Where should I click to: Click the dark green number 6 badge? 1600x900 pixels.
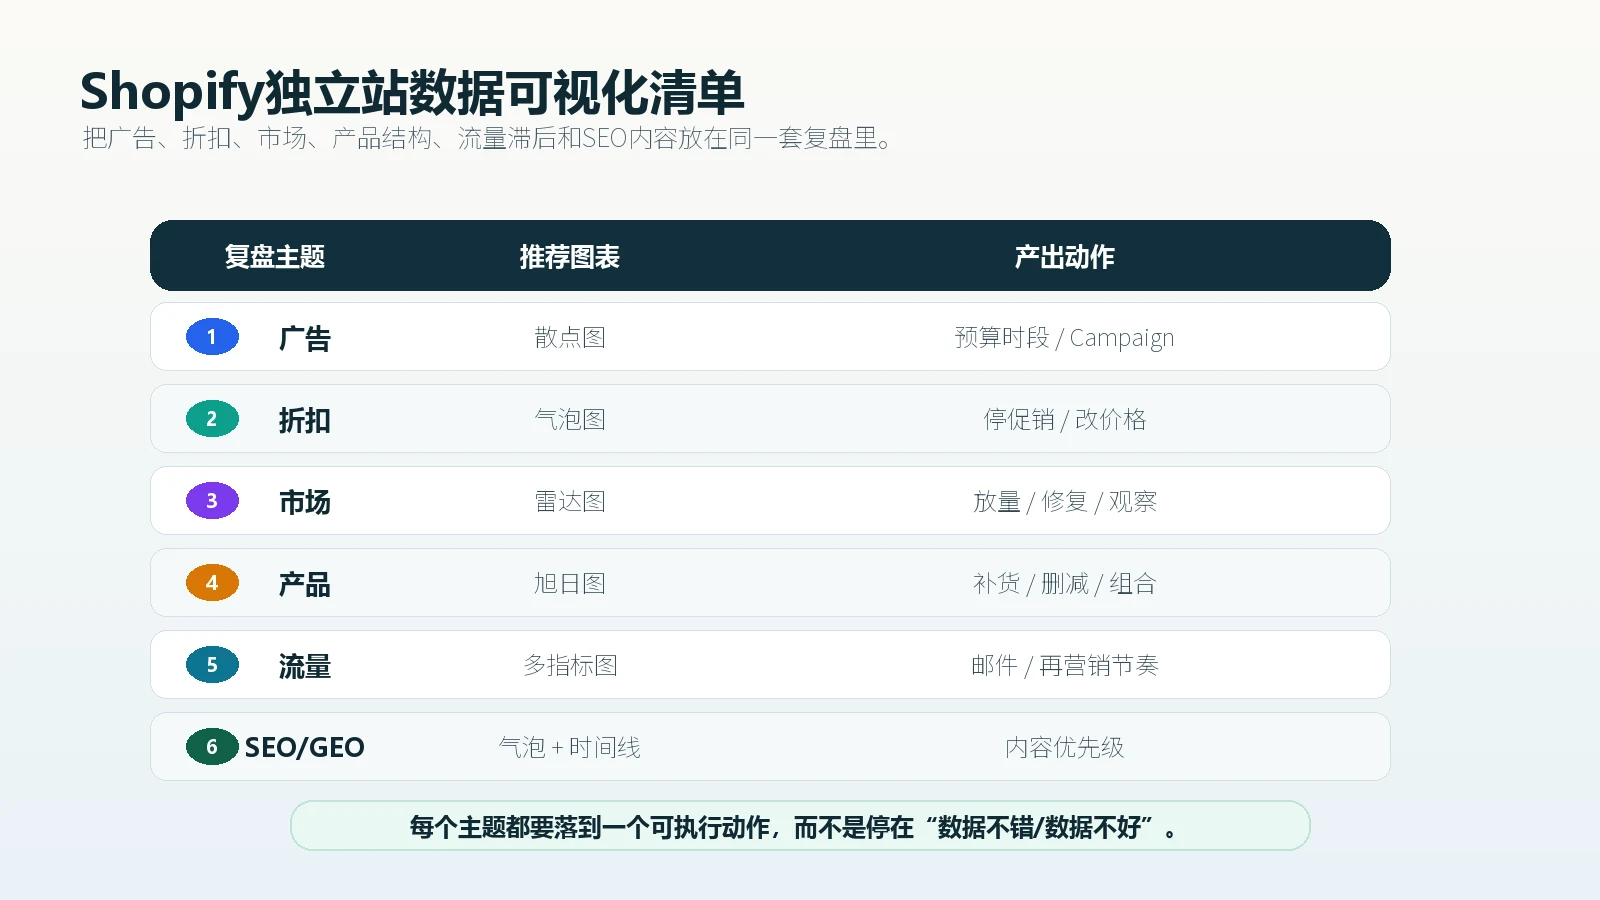[212, 747]
